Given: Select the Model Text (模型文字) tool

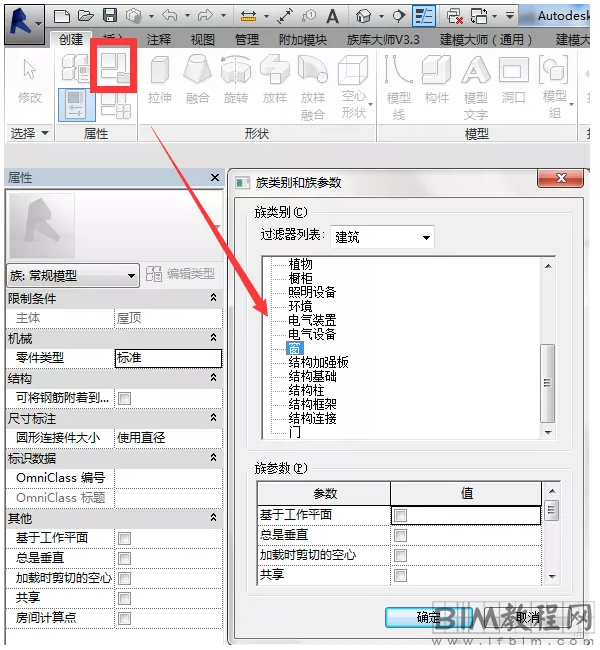Looking at the screenshot, I should pyautogui.click(x=475, y=72).
